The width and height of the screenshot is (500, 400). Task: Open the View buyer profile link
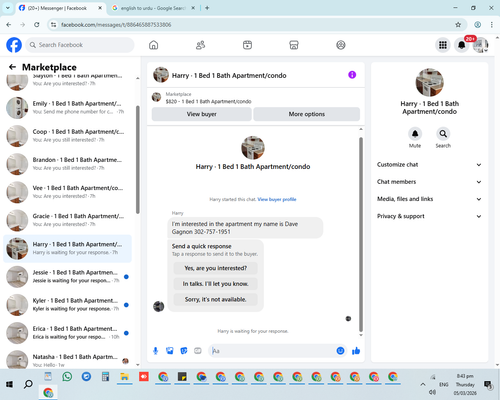(277, 199)
